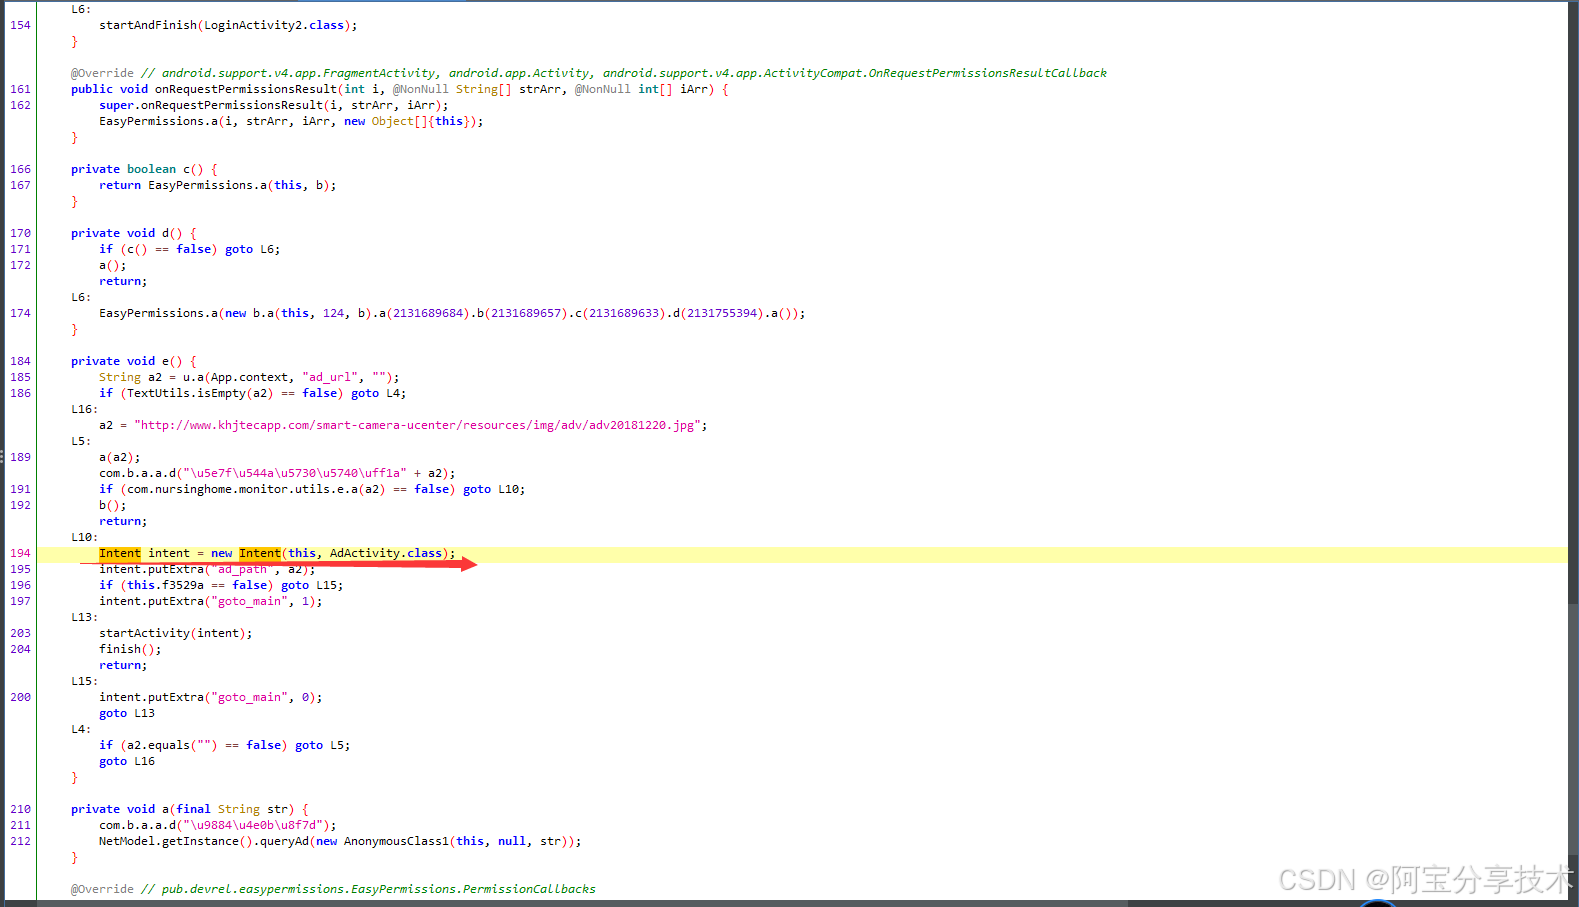Click the khjtecapp.com URL string
1579x907 pixels.
(x=417, y=425)
